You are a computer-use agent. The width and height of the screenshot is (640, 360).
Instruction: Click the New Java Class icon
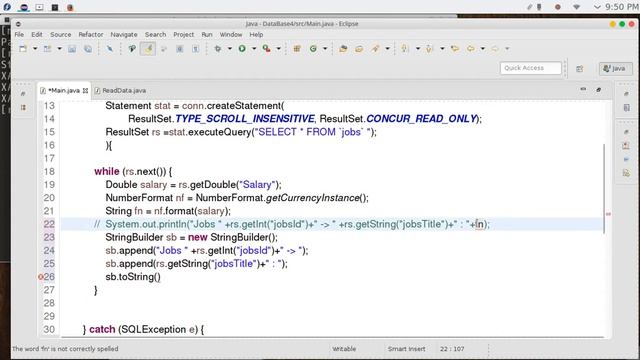(313, 49)
